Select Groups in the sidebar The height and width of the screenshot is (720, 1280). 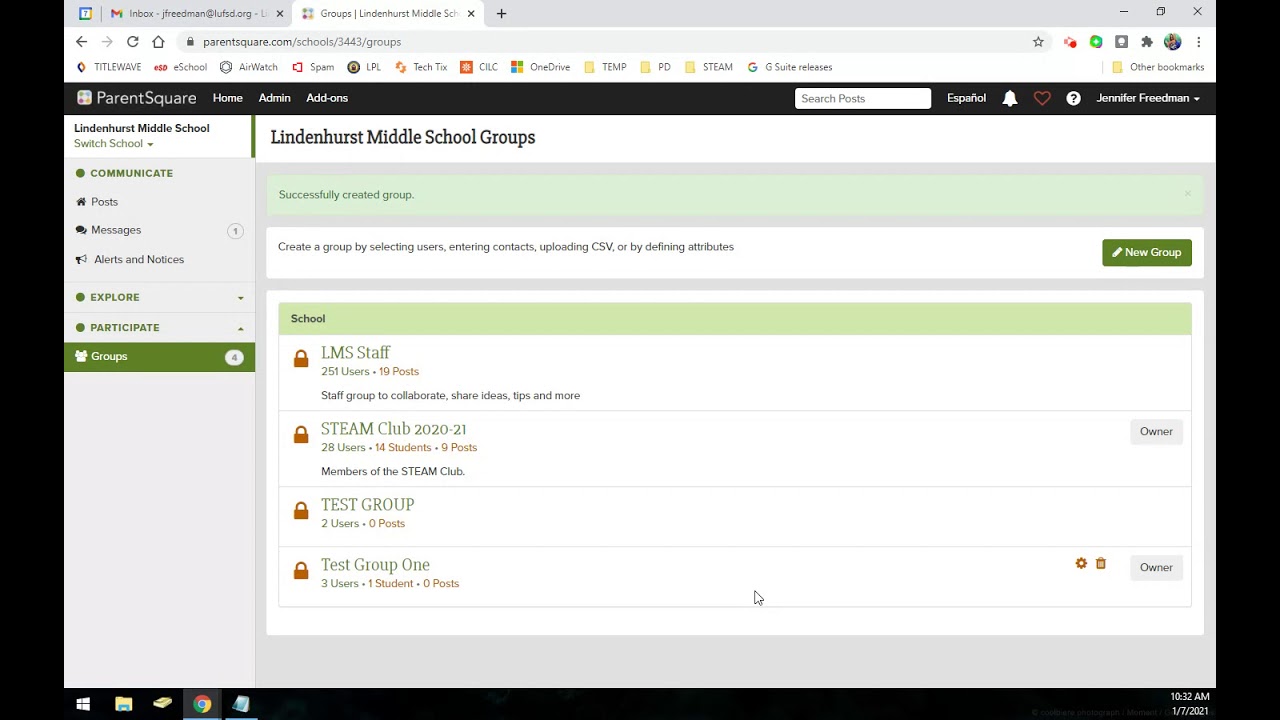pos(160,357)
